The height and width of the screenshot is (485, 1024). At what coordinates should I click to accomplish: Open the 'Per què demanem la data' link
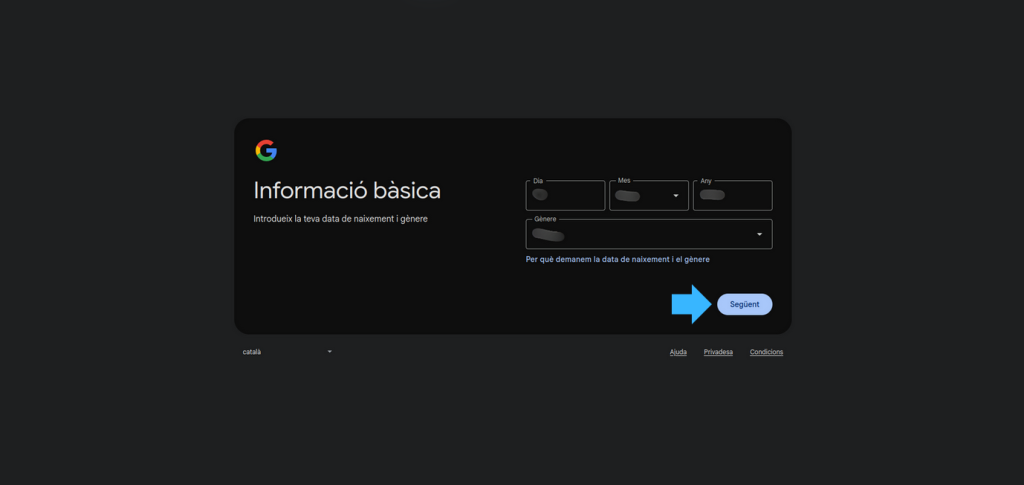click(617, 259)
